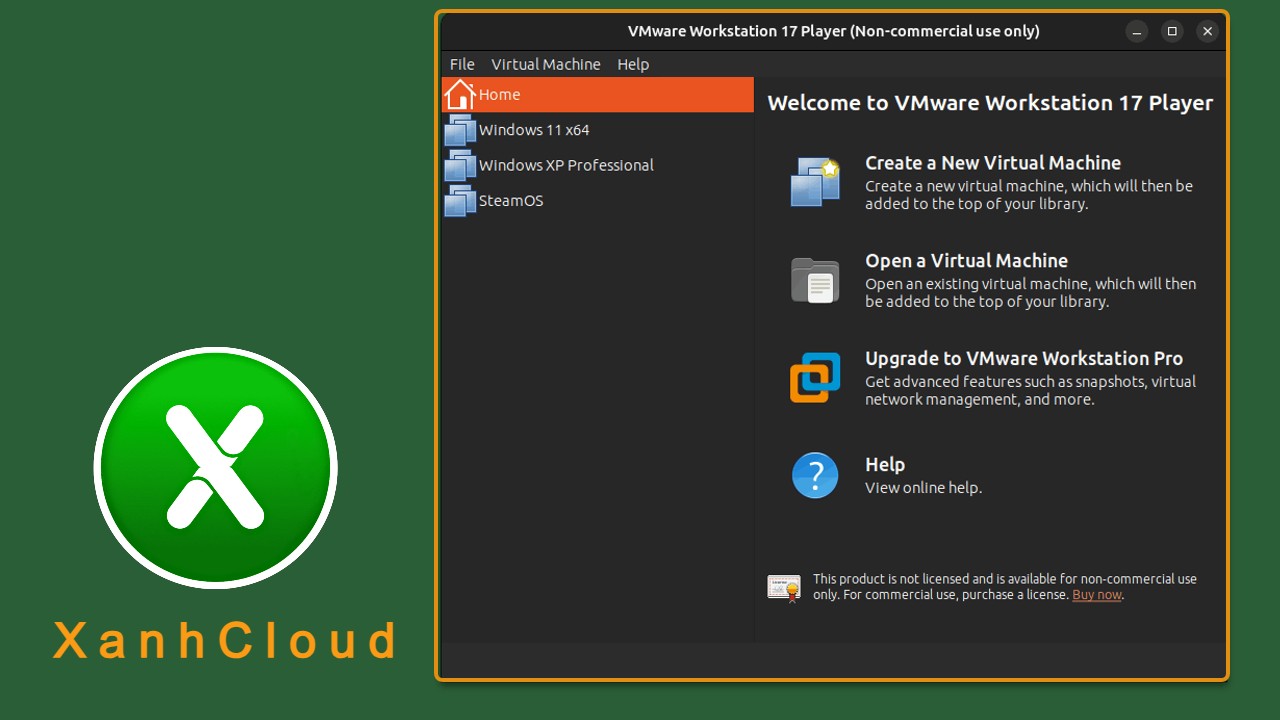The height and width of the screenshot is (720, 1280).
Task: Close the VMware Player window
Action: coord(1207,31)
